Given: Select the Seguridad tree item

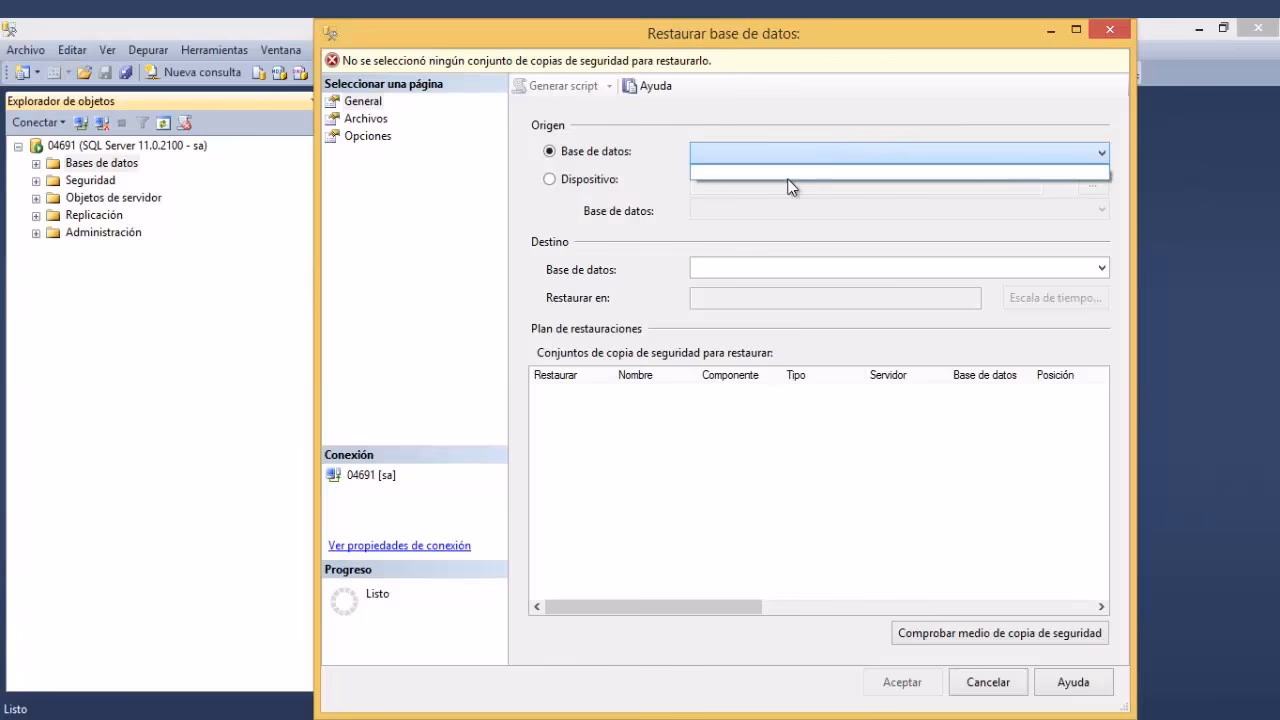Looking at the screenshot, I should (x=90, y=180).
